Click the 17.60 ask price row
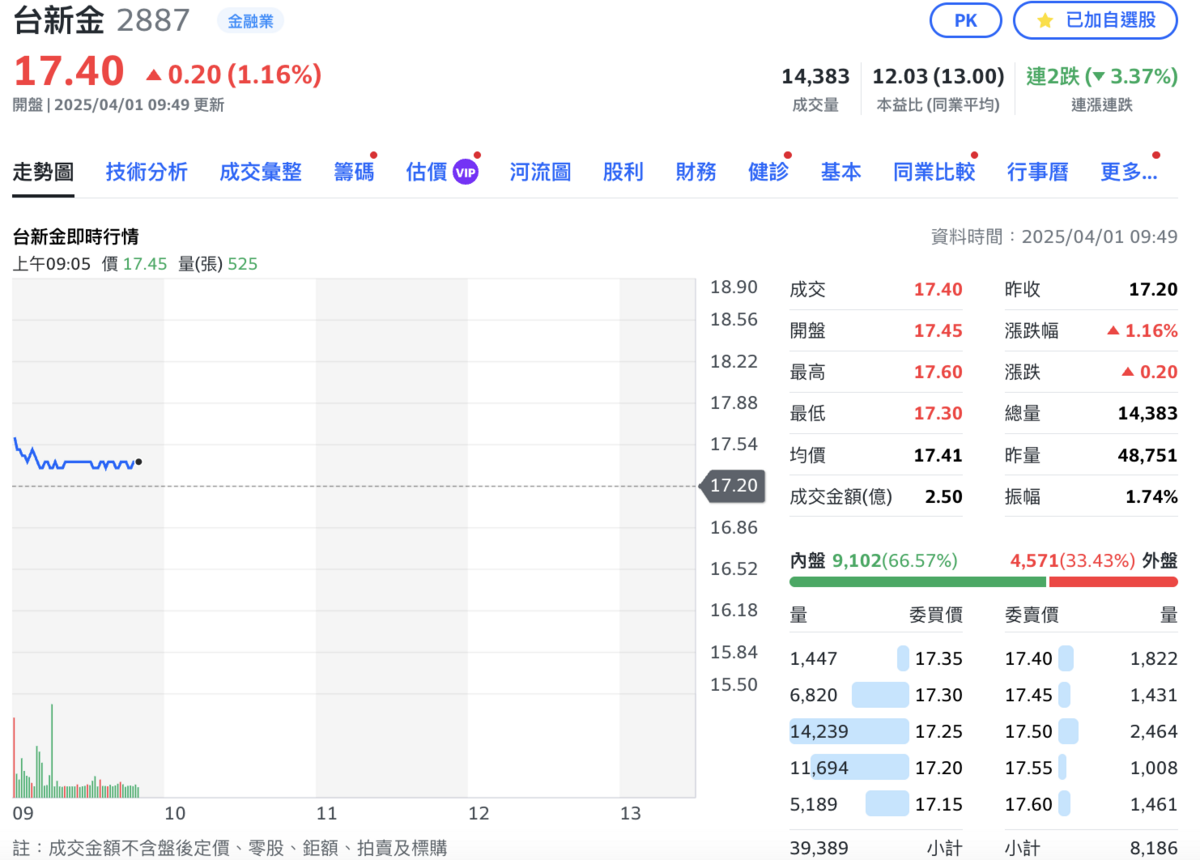Screen dimensions: 1200x860 pos(1091,804)
